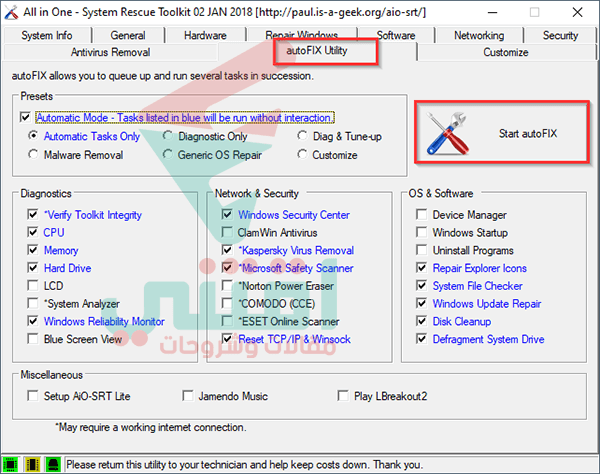Select the Customize preset radio button
This screenshot has height=474, width=600.
(302, 154)
